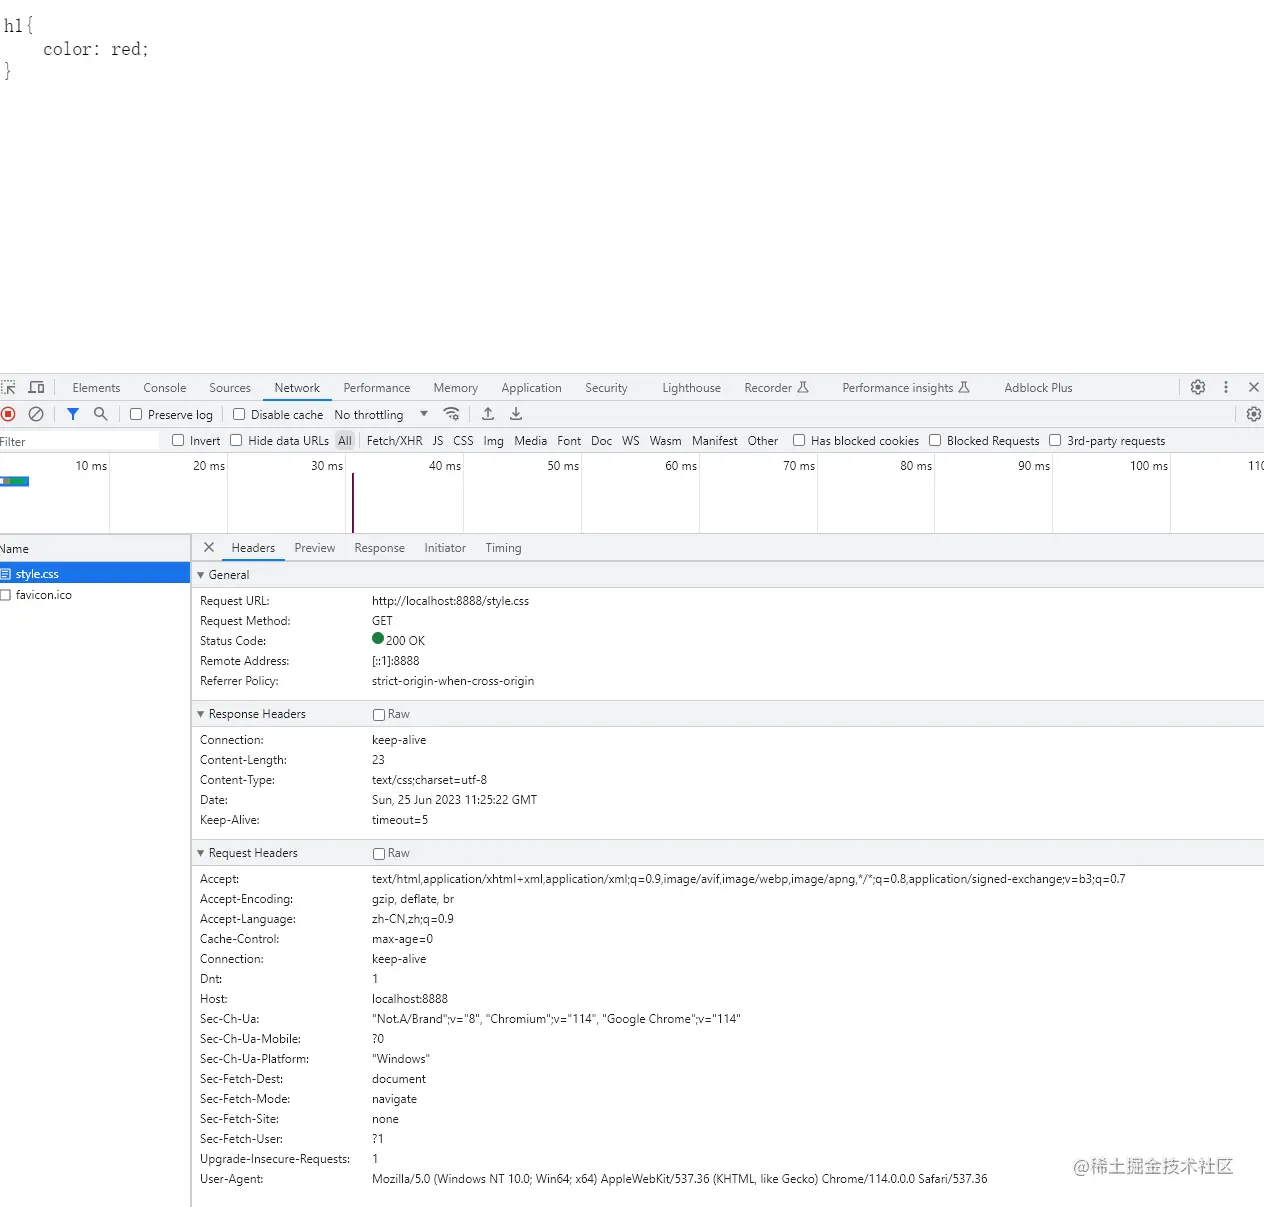Filter requests by WS
This screenshot has height=1207, width=1264.
coord(630,441)
